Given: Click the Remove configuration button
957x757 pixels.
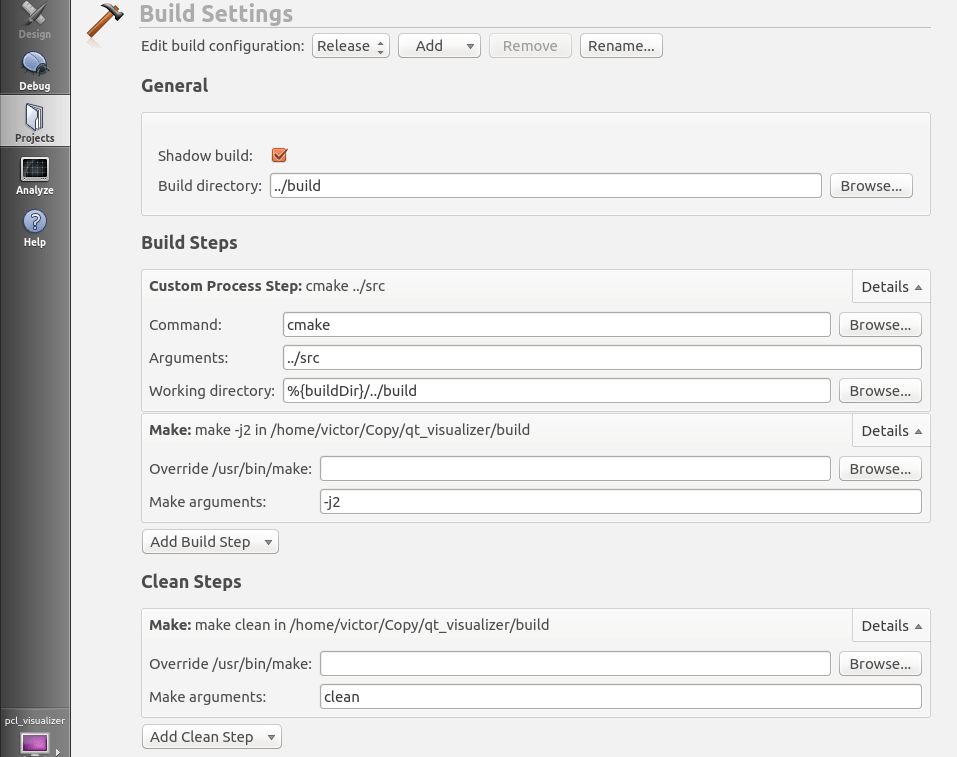Looking at the screenshot, I should [530, 45].
